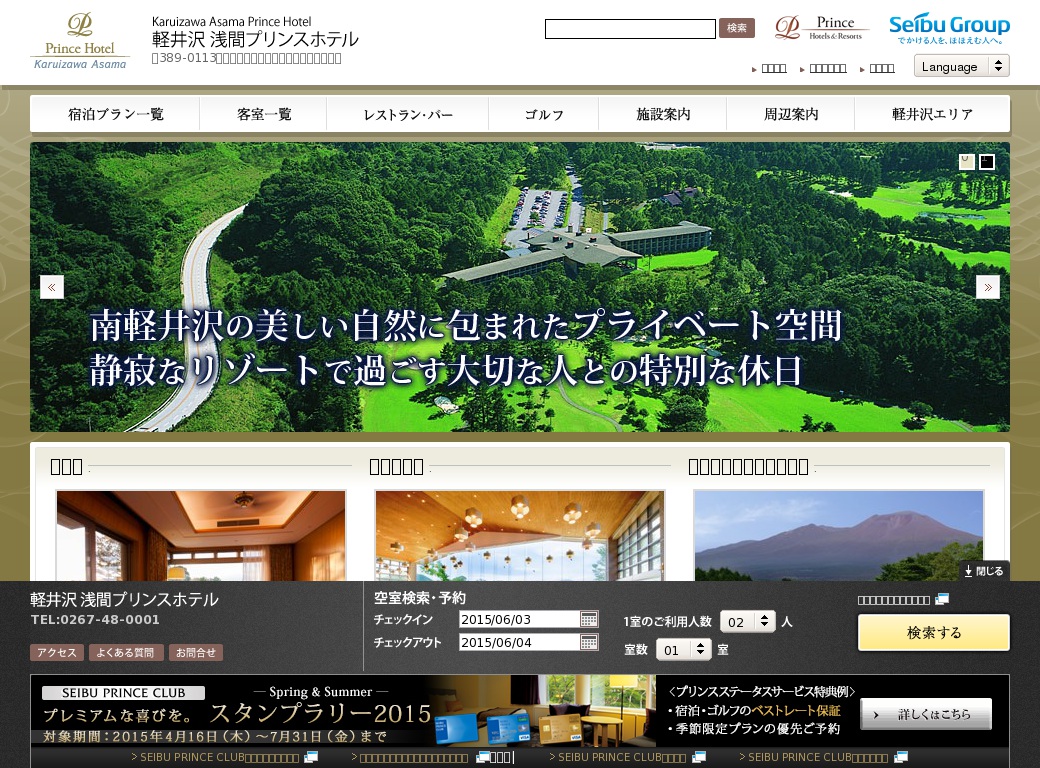This screenshot has width=1040, height=768.
Task: Select the first slideshow indicator square
Action: pyautogui.click(x=967, y=162)
